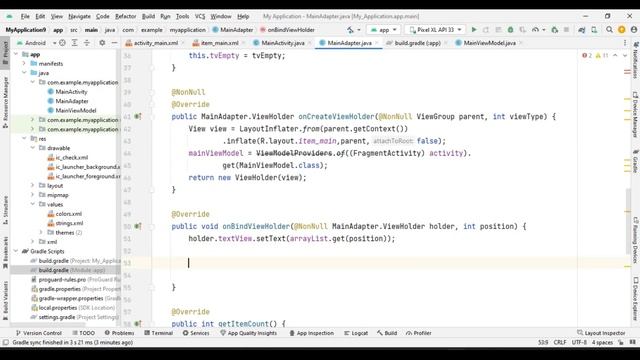This screenshot has height=360, width=640.
Task: Expand the layout folder
Action: 33,185
